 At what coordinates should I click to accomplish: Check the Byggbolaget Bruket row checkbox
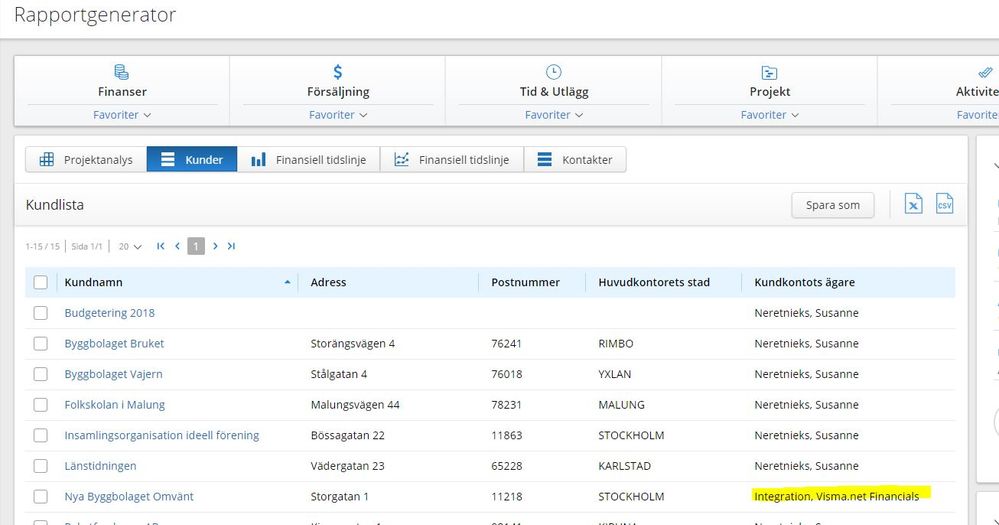41,344
